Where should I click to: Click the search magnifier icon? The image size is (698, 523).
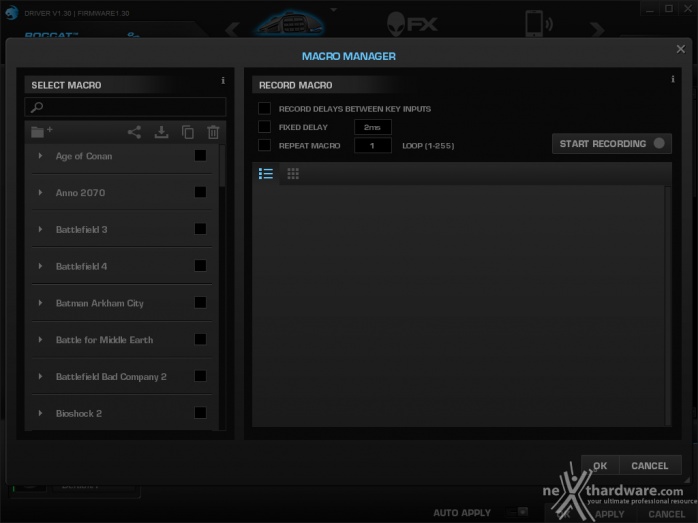(37, 107)
